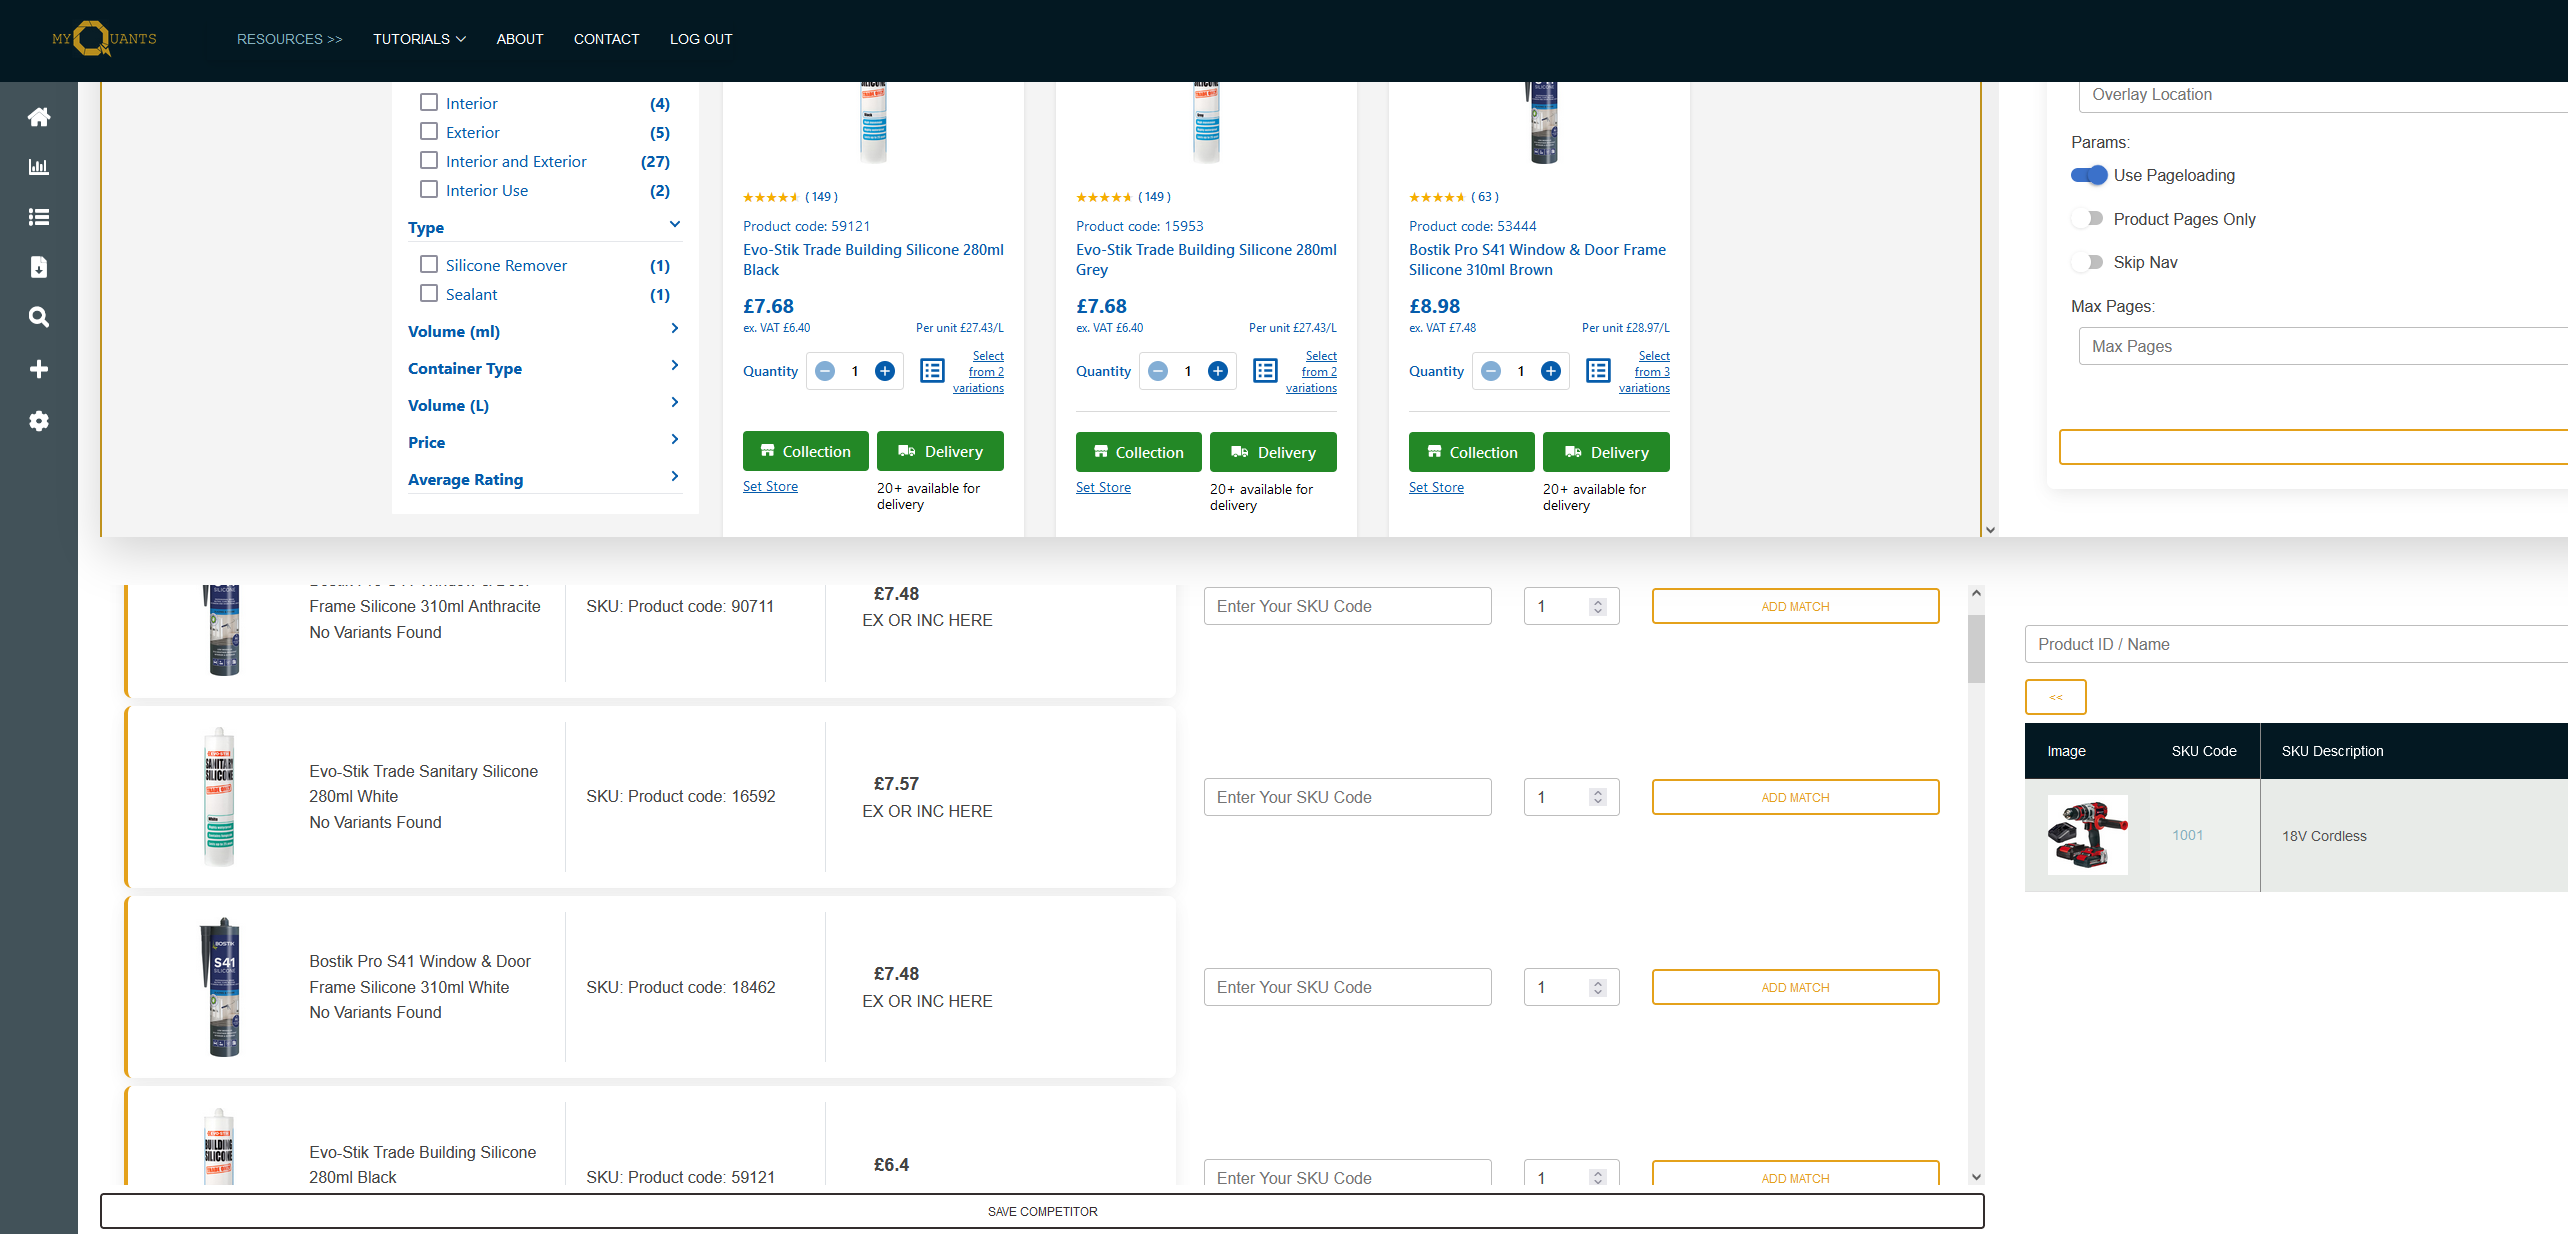Decrease quantity for Evo-Stik Grey product

point(1158,371)
